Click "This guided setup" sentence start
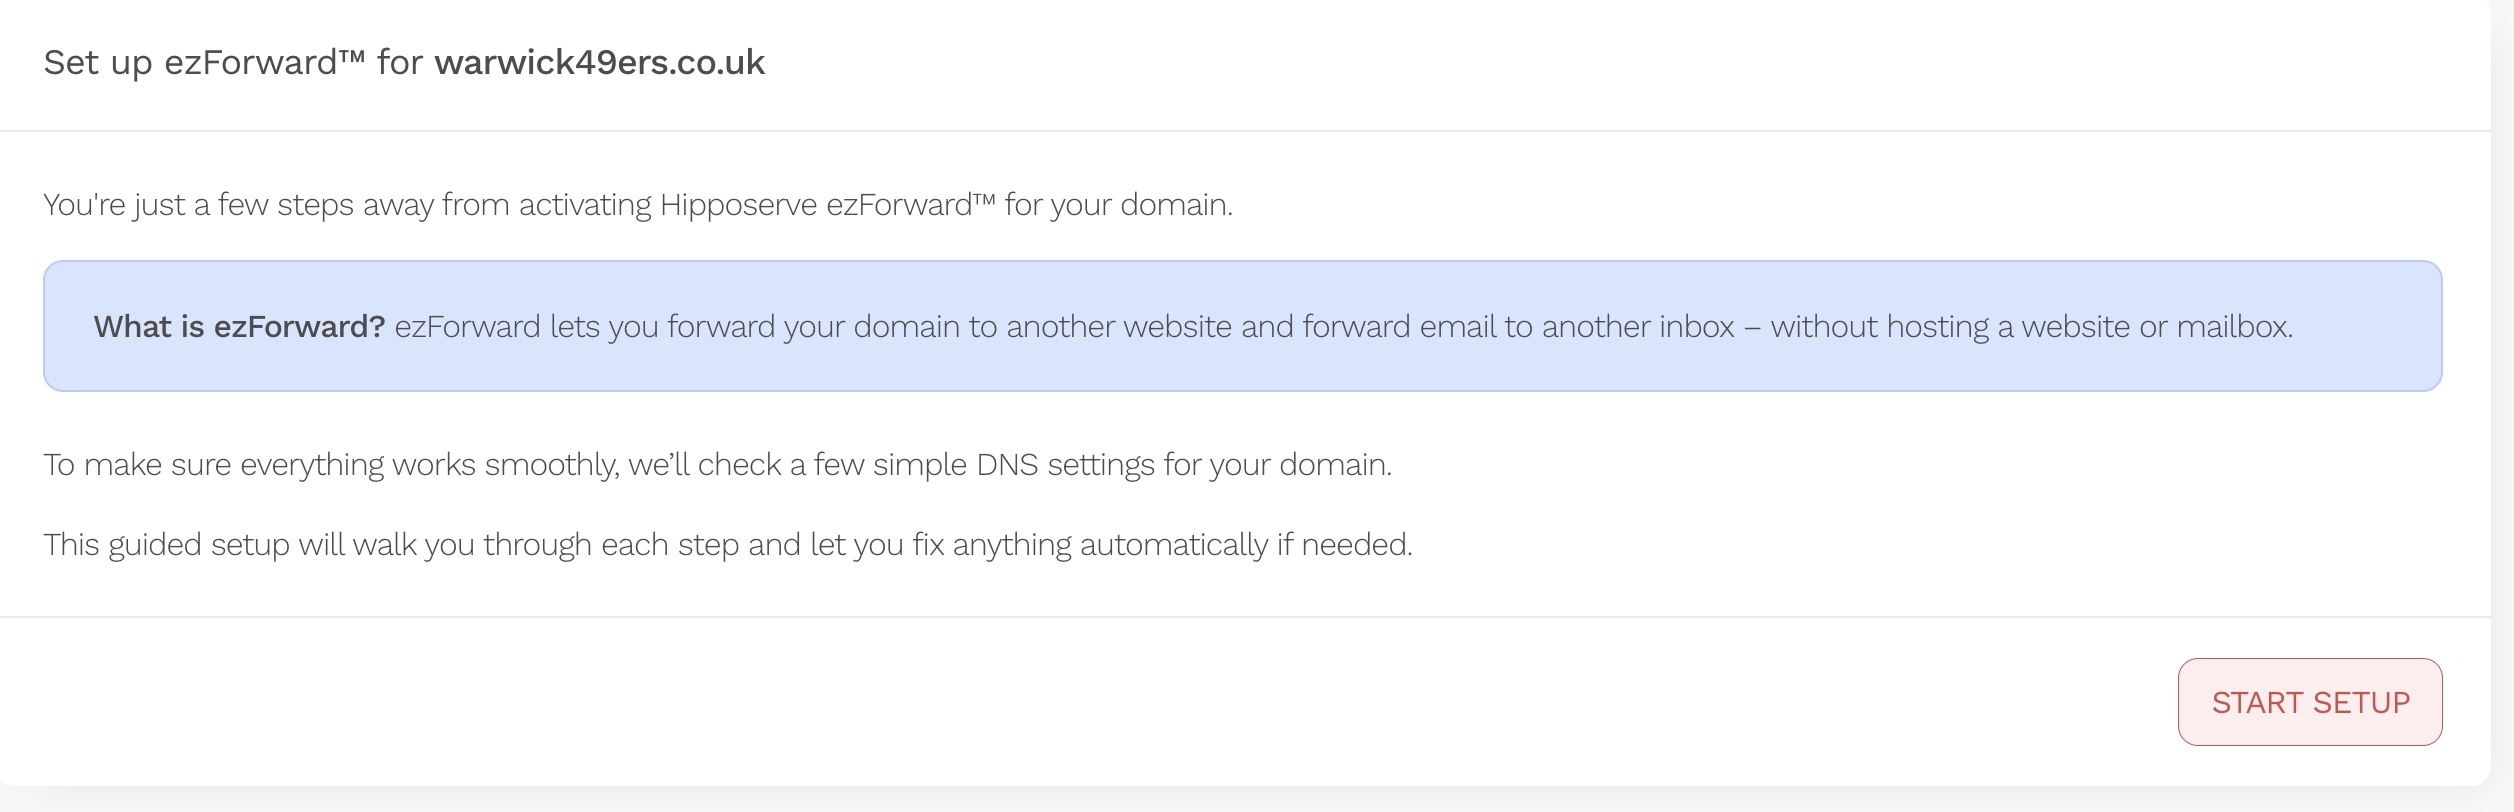 click(x=166, y=545)
